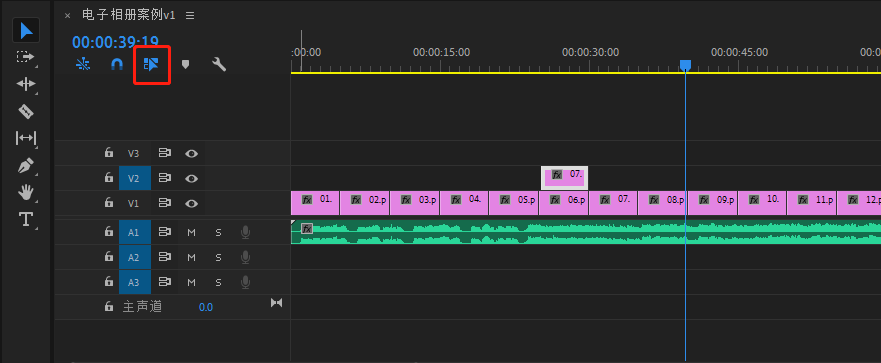Viewport: 881px width, 363px height.
Task: Solo track A2
Action: 218,257
